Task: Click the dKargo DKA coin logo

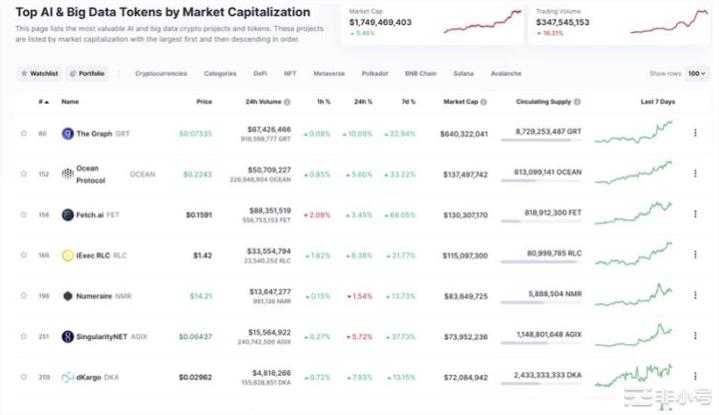Action: click(68, 378)
